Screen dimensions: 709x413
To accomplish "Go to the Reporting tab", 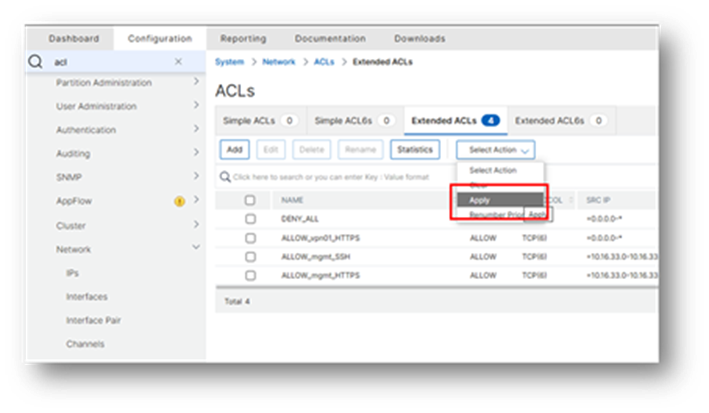I will coord(243,38).
